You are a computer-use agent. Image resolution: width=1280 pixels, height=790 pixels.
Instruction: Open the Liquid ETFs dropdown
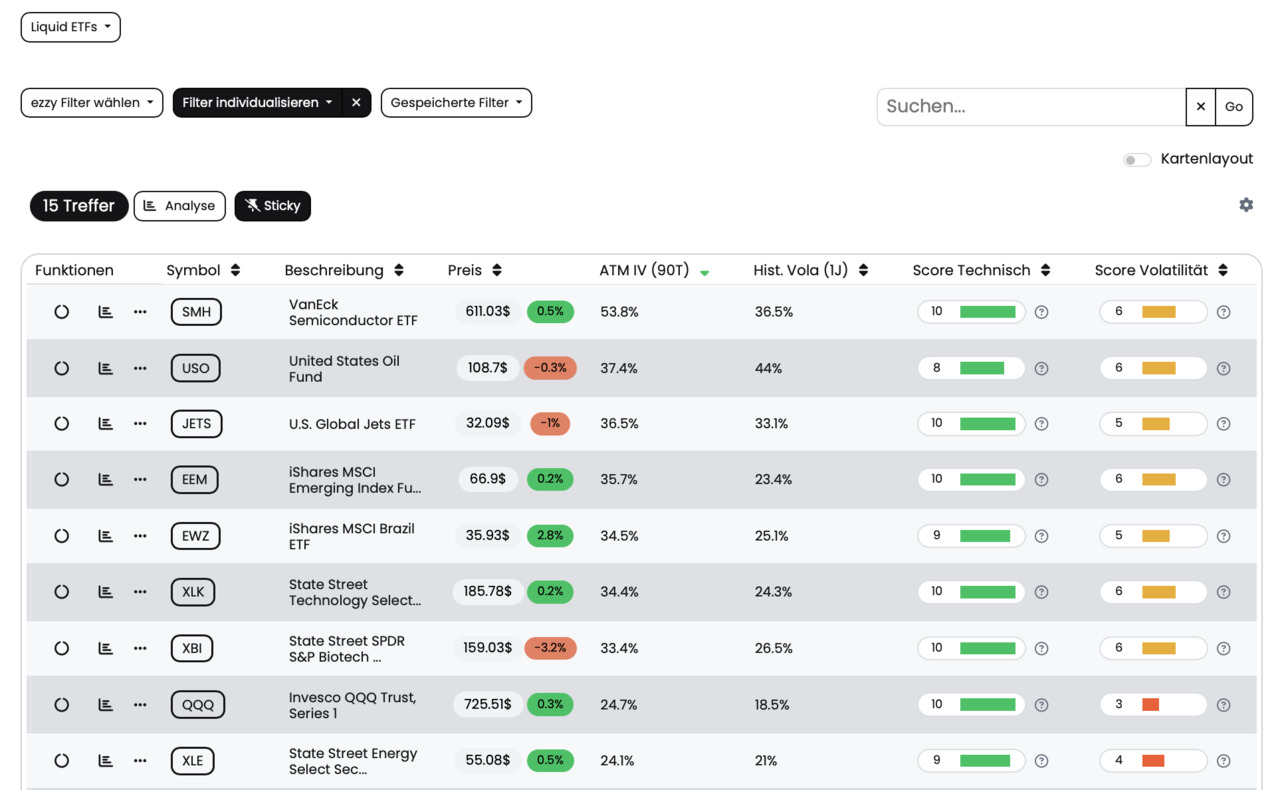pos(71,27)
